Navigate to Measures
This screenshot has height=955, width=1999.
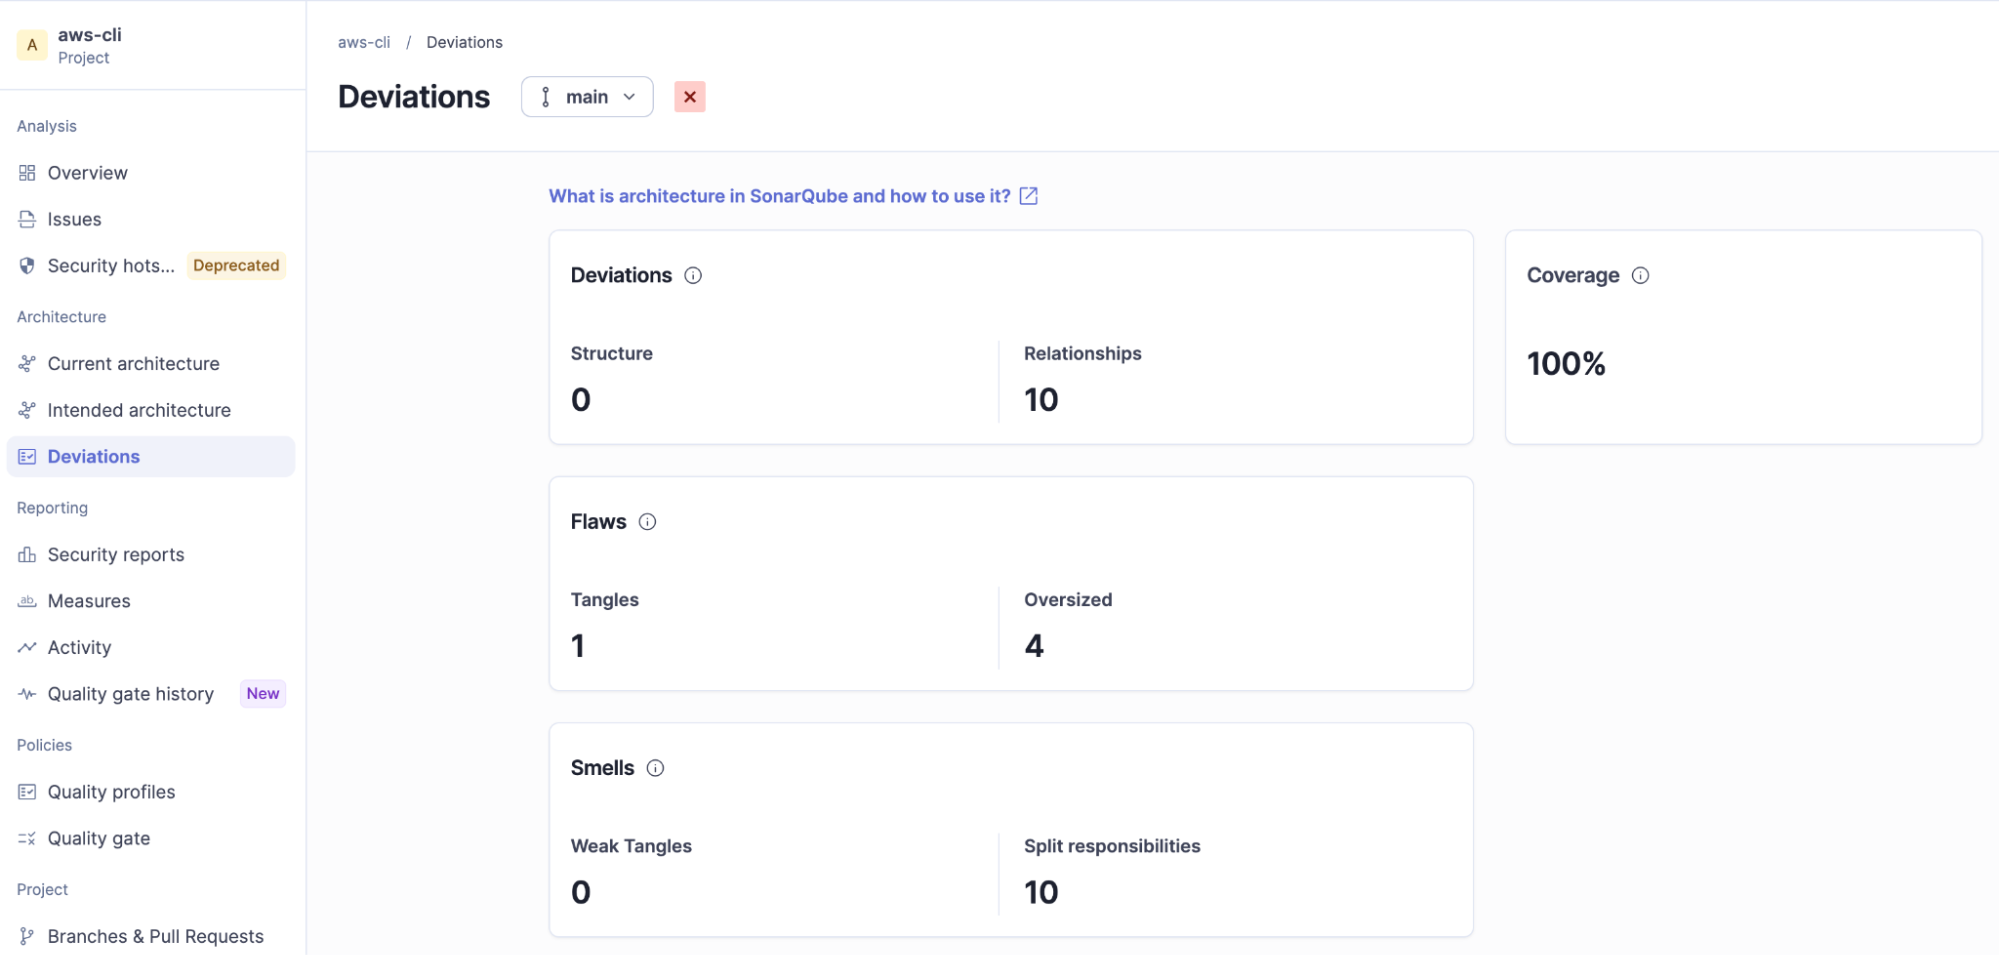[x=151, y=601]
